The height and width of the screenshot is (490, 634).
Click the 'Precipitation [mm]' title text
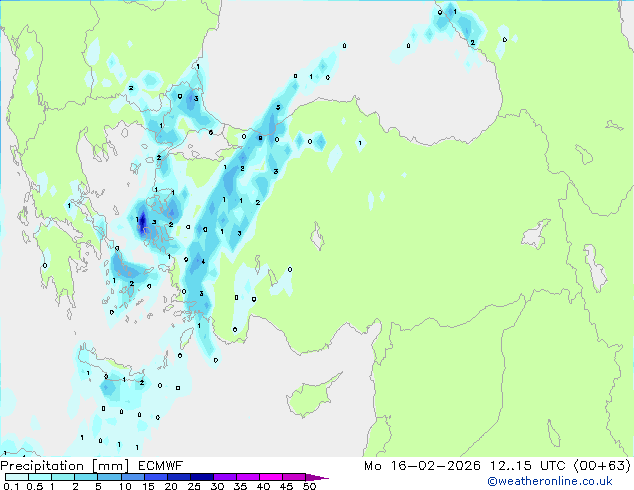(x=65, y=466)
